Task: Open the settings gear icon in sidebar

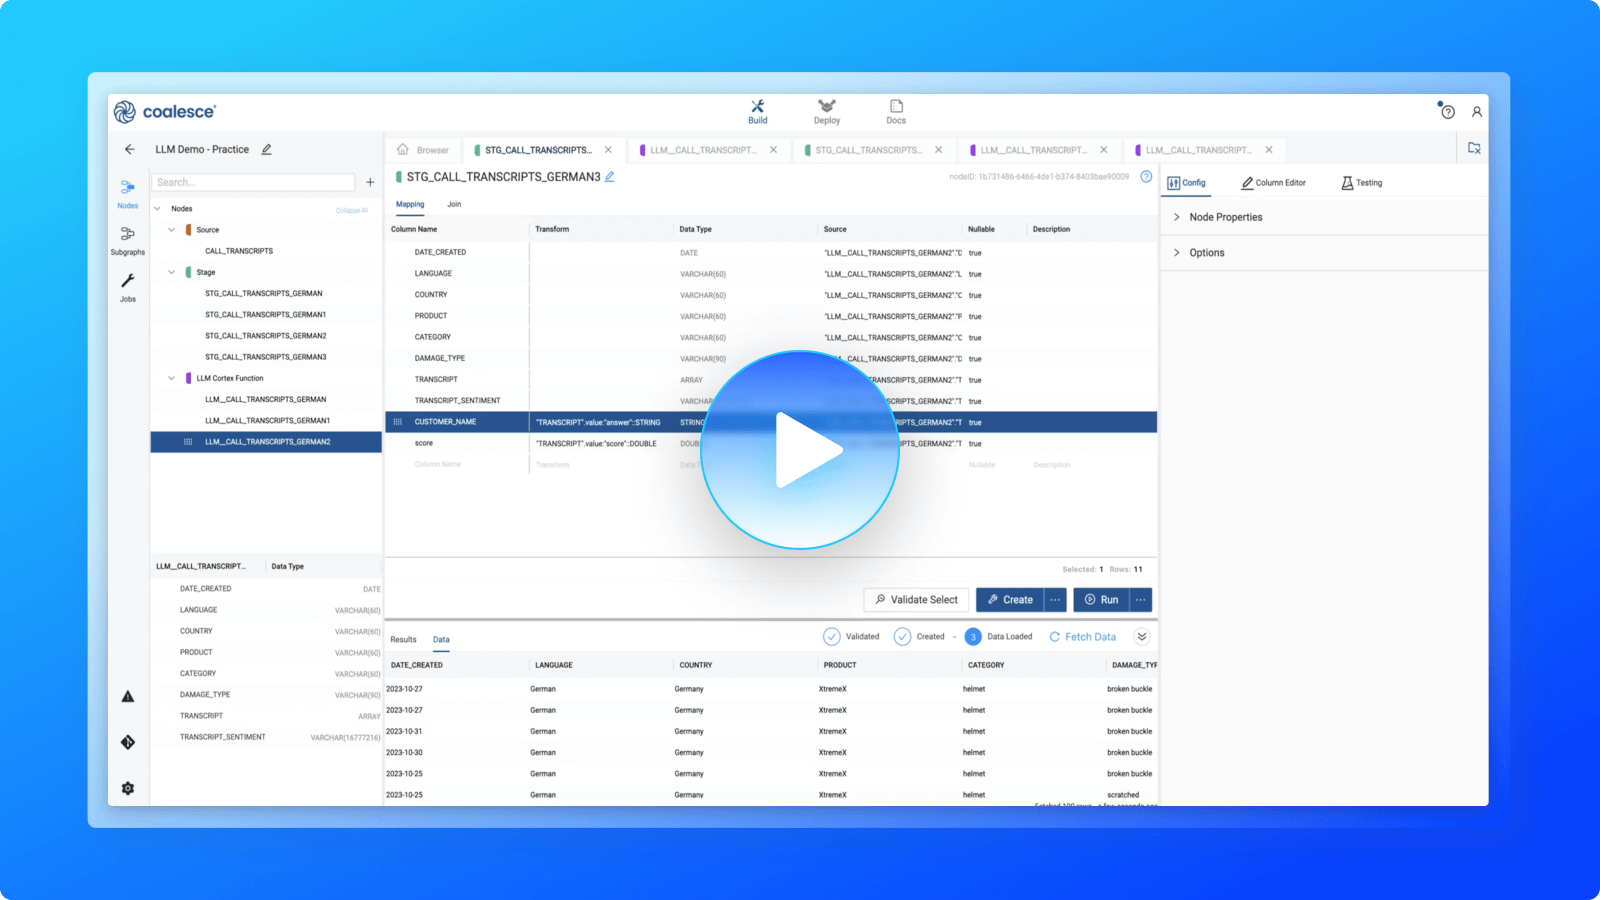Action: pyautogui.click(x=128, y=788)
